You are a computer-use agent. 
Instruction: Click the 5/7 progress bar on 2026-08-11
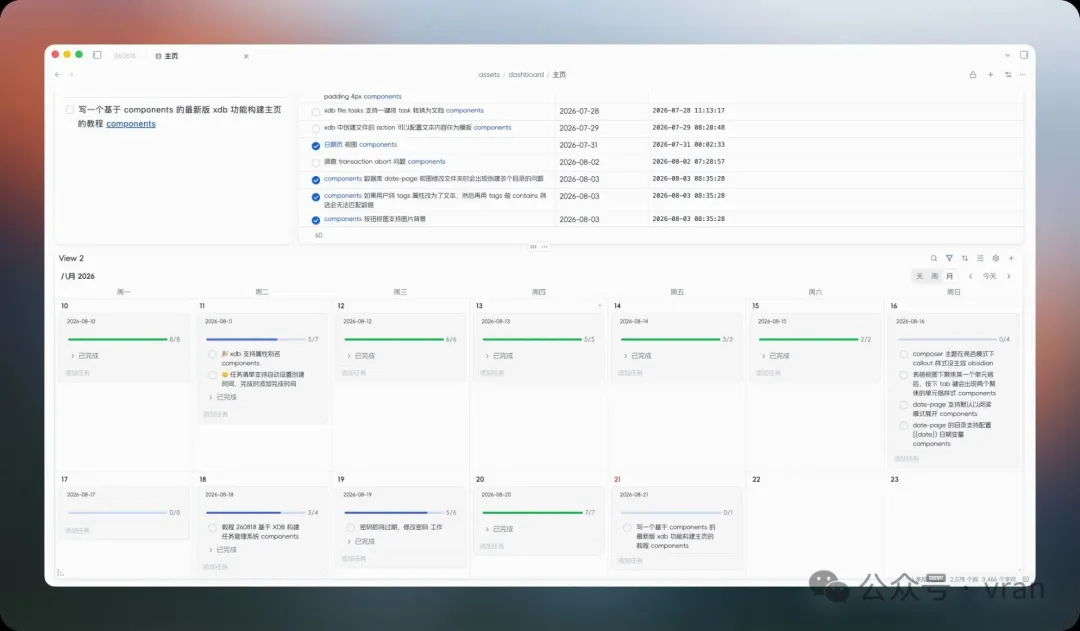click(x=256, y=340)
